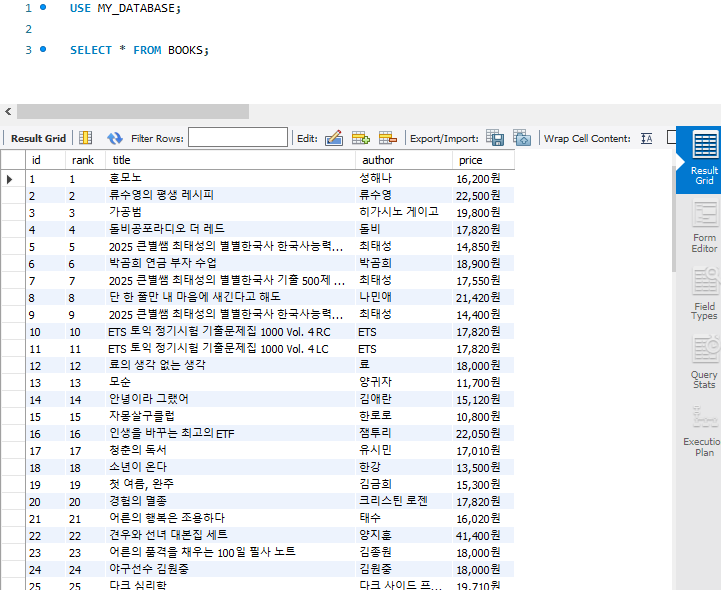The height and width of the screenshot is (590, 721).
Task: Click the editor horizontal scrollbar thumb
Action: tap(133, 111)
